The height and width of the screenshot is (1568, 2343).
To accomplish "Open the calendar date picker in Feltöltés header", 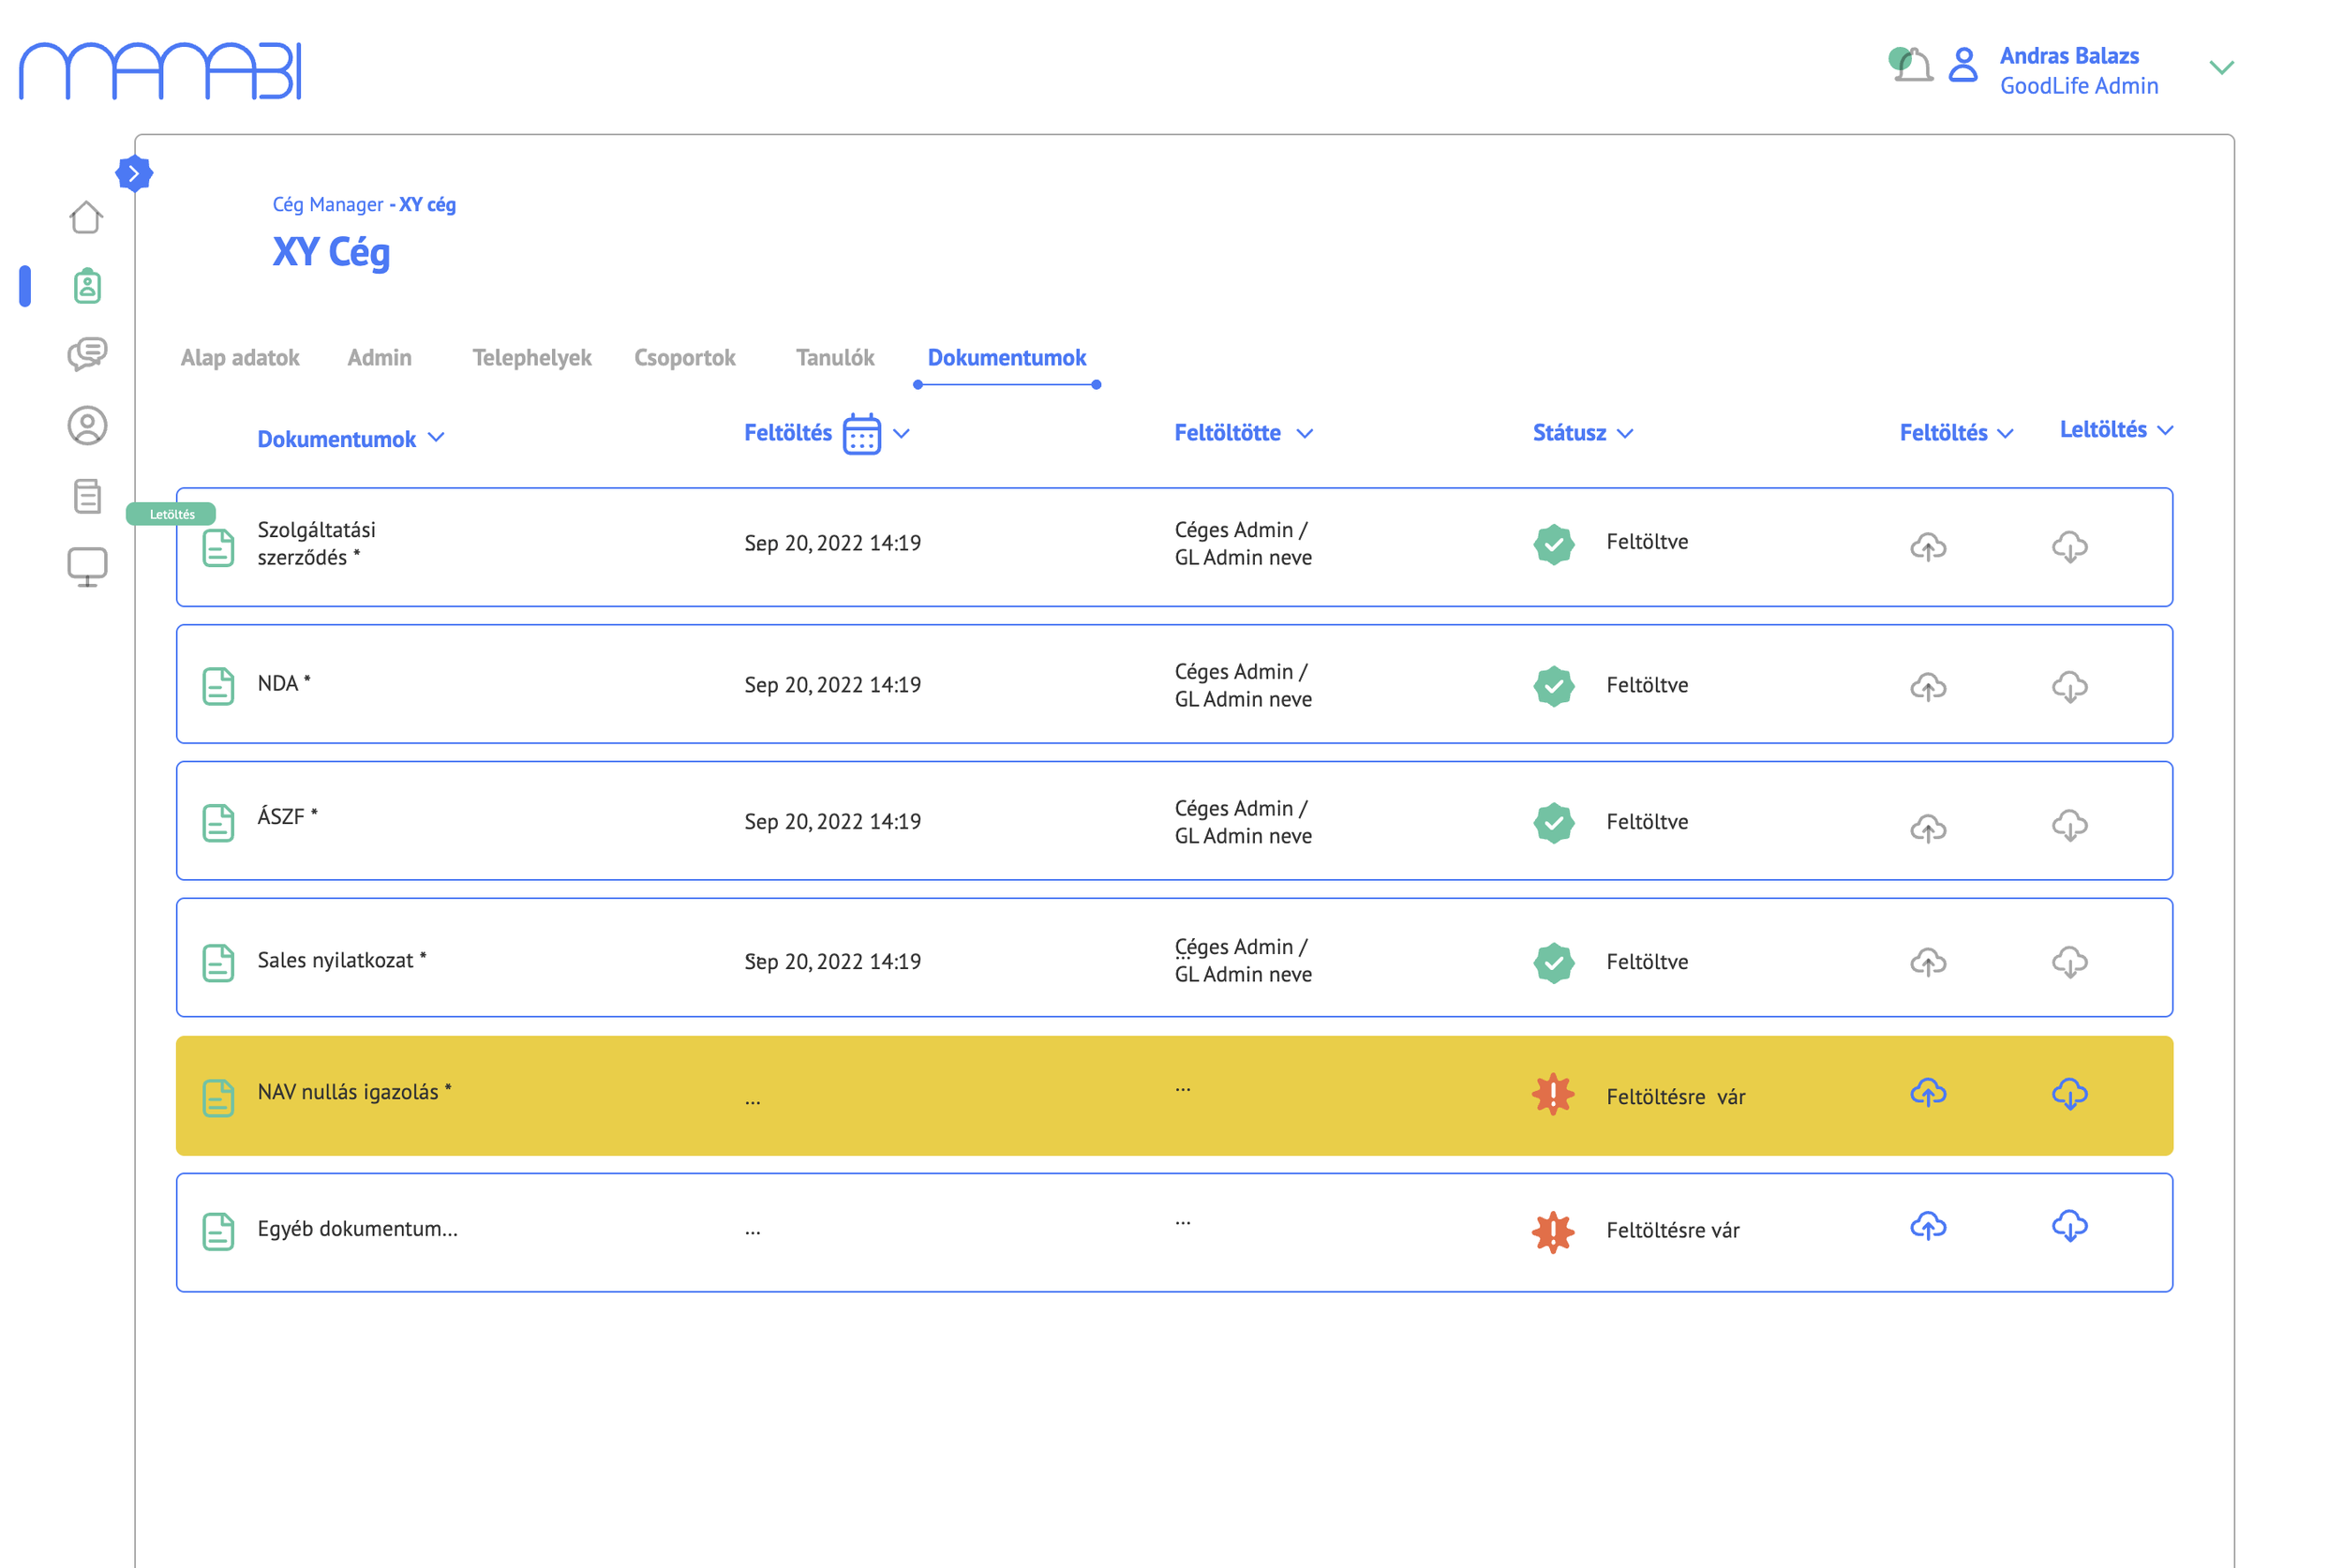I will 861,434.
